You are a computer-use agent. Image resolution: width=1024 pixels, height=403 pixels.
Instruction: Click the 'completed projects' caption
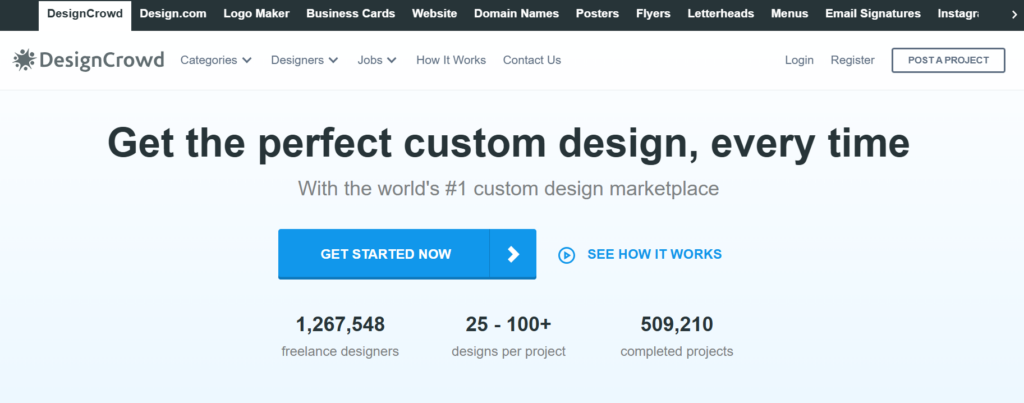pos(677,351)
